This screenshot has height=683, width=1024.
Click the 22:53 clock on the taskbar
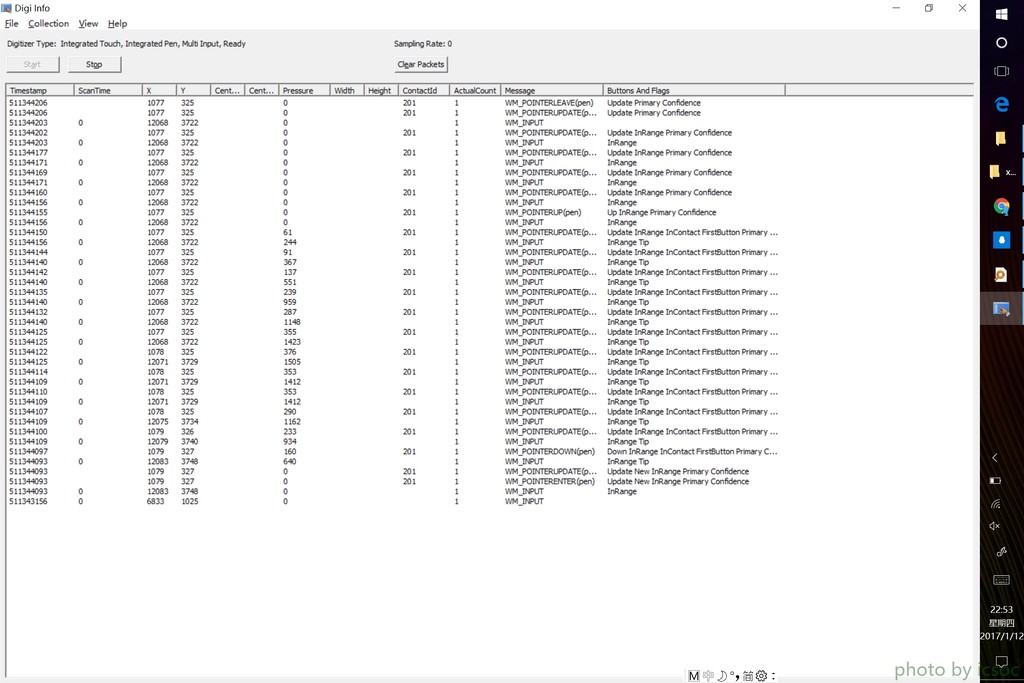(x=1001, y=609)
